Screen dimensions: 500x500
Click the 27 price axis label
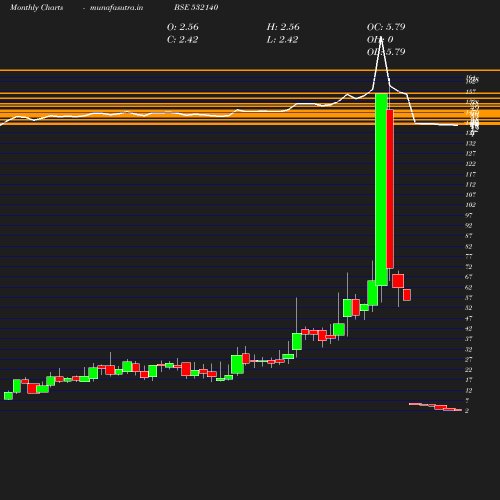coord(469,360)
